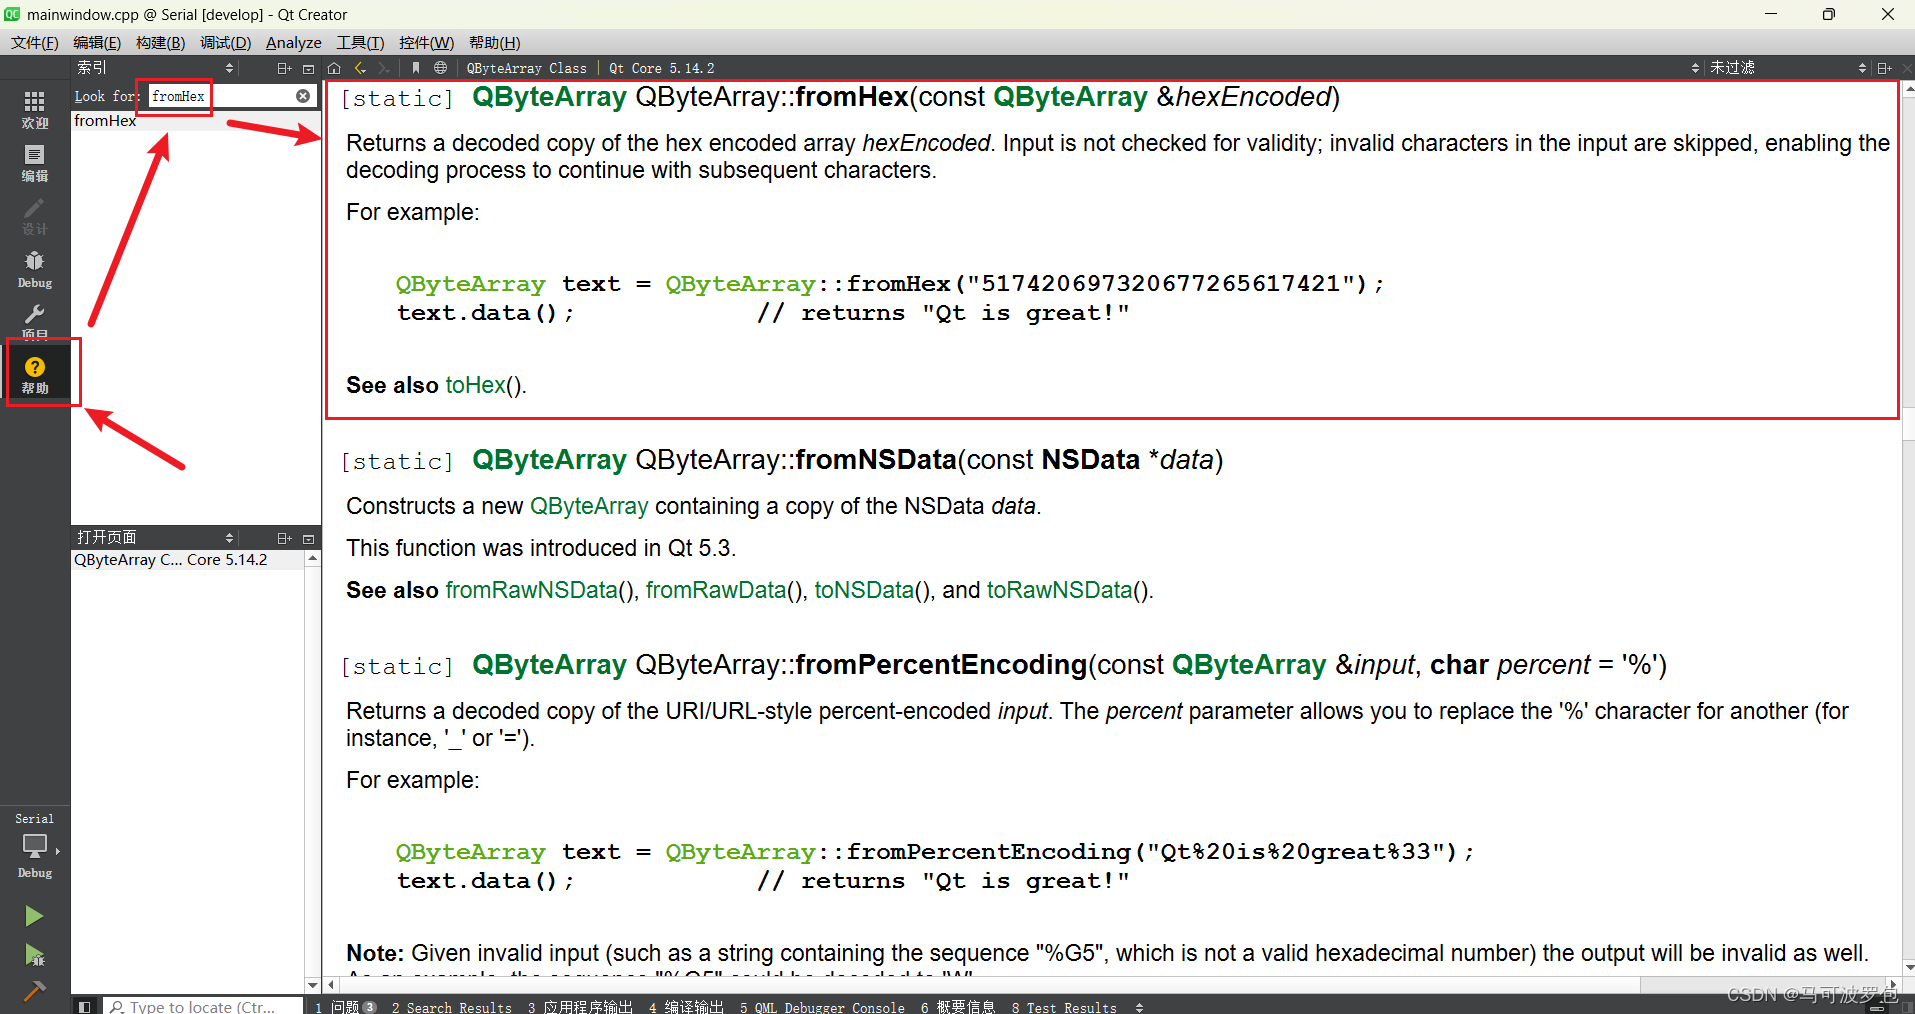Open the Serial kit selector monitor icon
Image resolution: width=1915 pixels, height=1014 pixels.
(35, 846)
